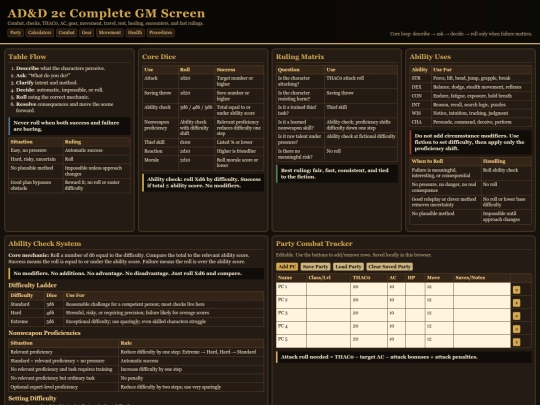The height and width of the screenshot is (405, 540).
Task: Edit the PC 4 name field
Action: pyautogui.click(x=291, y=328)
